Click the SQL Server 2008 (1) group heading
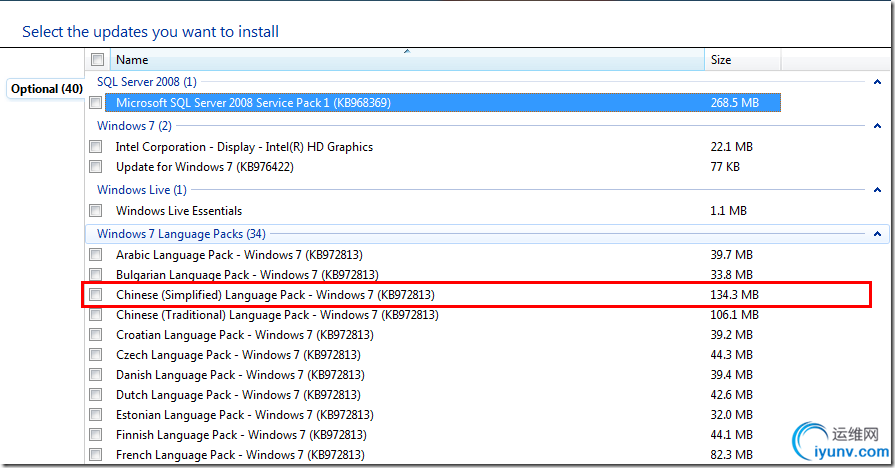895x468 pixels. point(146,82)
